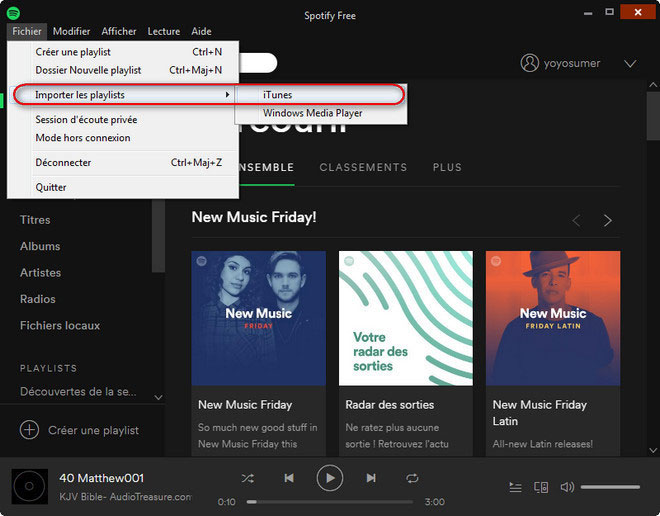
Task: Click the plus icon for Créer une playlist
Action: tap(29, 430)
